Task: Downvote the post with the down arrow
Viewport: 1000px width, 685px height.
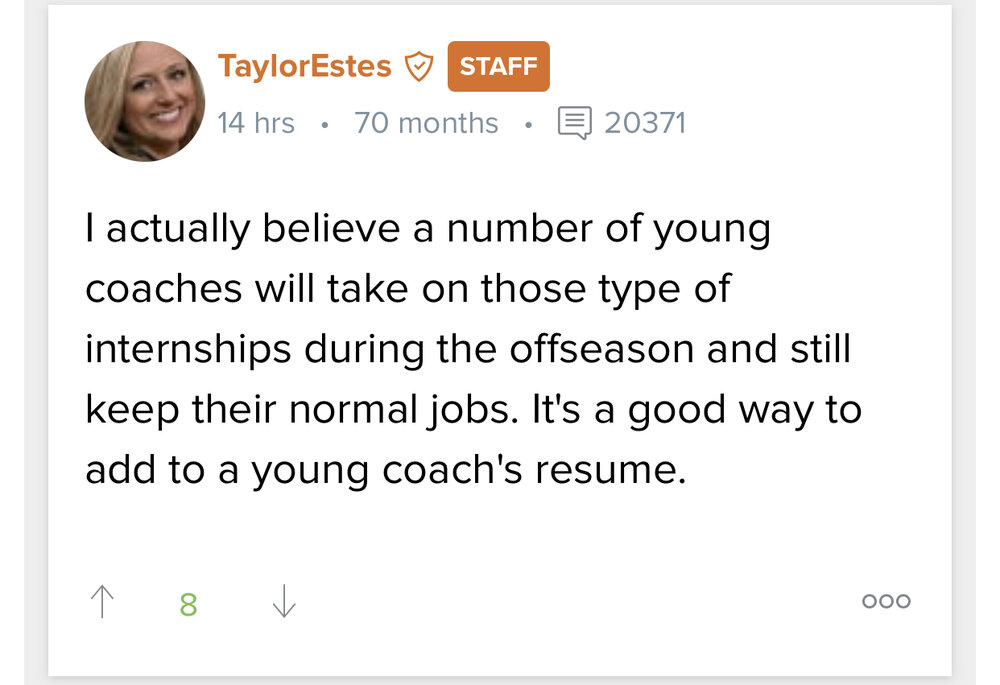Action: pos(284,602)
